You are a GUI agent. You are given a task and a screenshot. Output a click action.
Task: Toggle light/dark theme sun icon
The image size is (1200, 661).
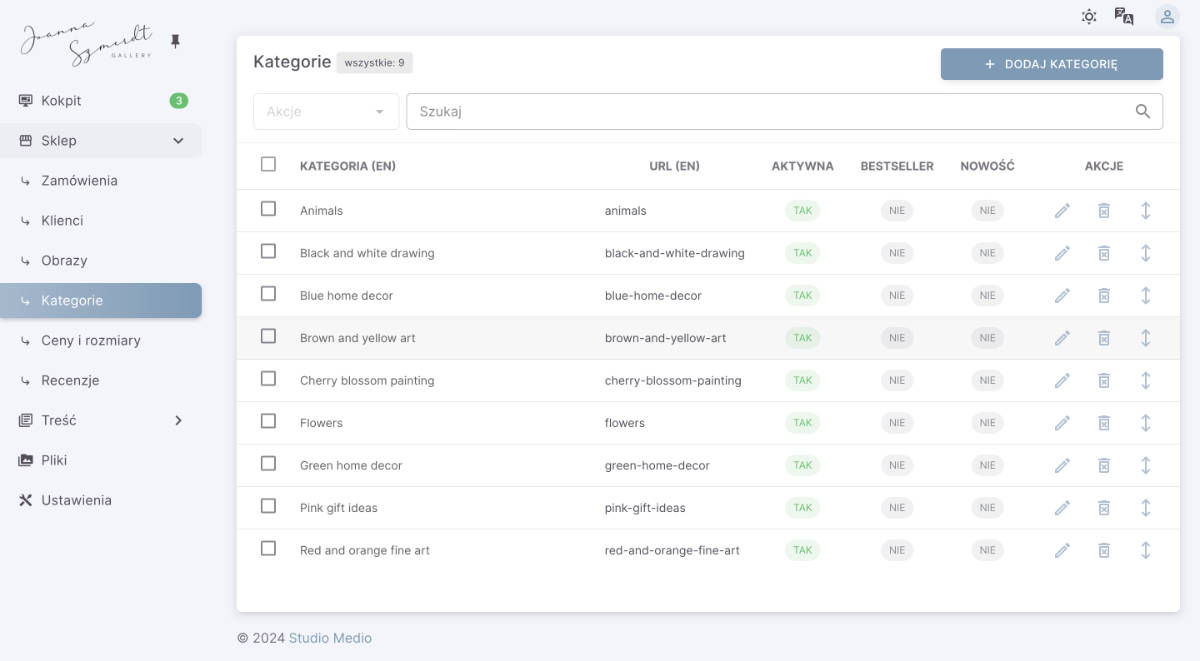tap(1089, 16)
